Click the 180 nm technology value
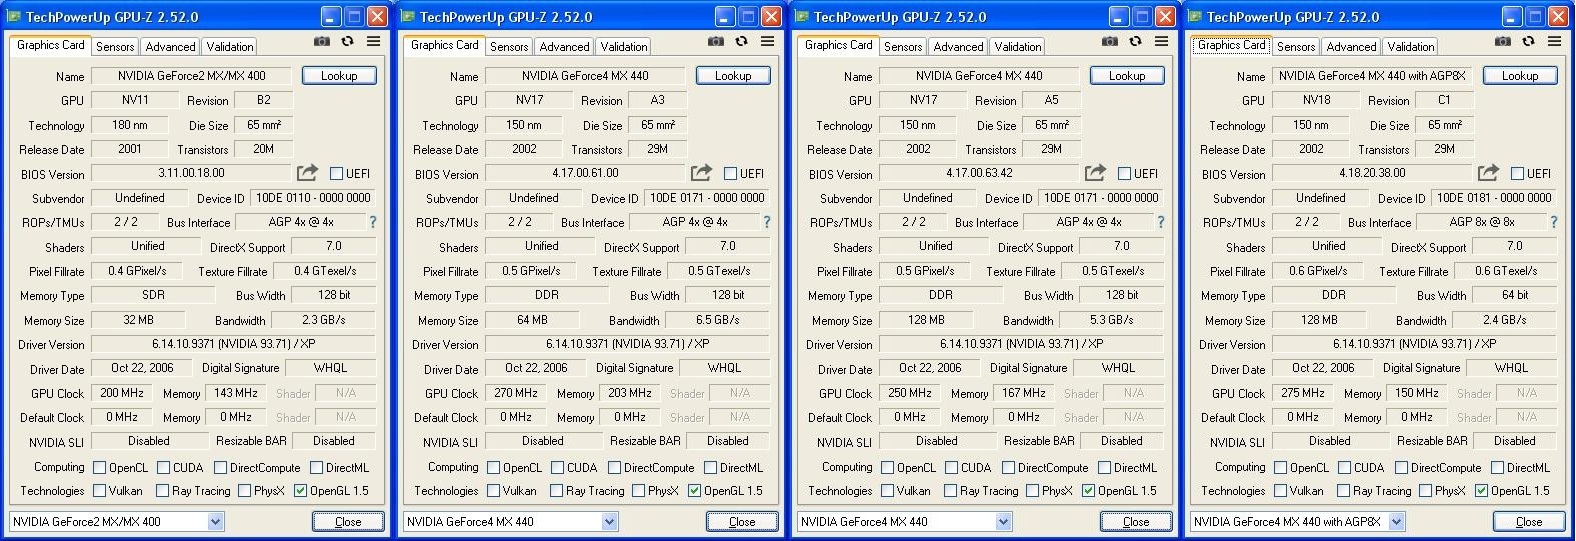The image size is (1576, 541). click(x=129, y=125)
